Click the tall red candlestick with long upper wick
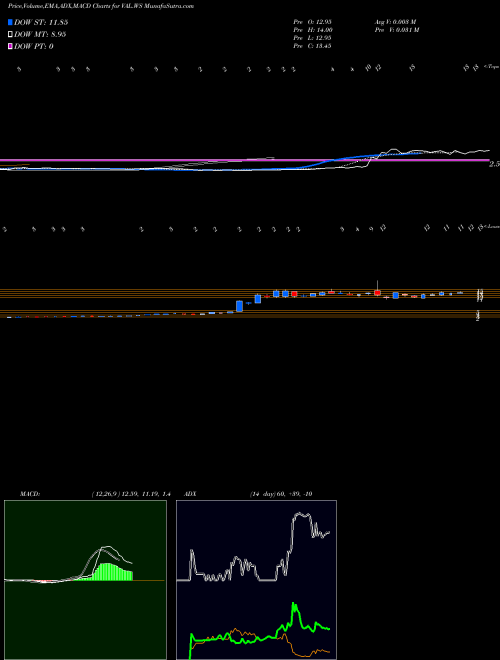500x660 pixels. pyautogui.click(x=378, y=289)
